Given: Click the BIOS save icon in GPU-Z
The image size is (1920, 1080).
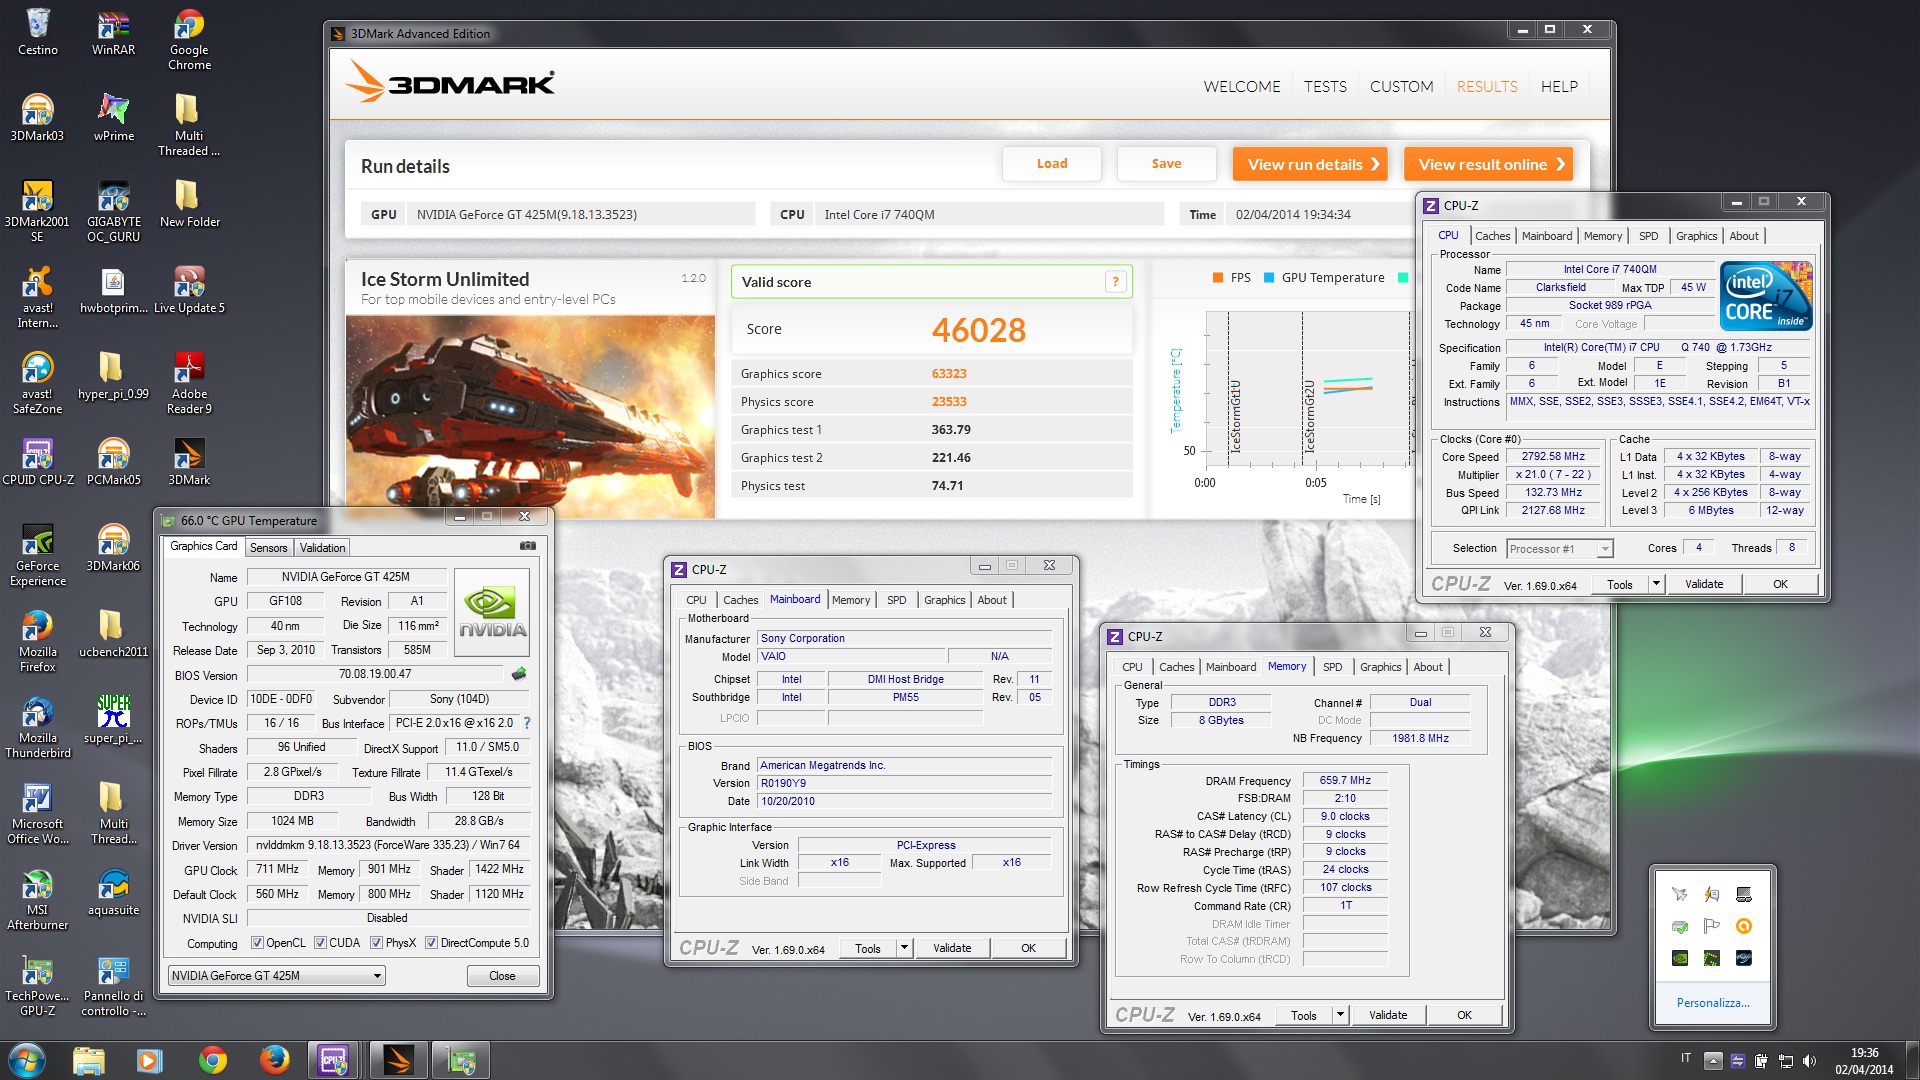Looking at the screenshot, I should pyautogui.click(x=519, y=674).
